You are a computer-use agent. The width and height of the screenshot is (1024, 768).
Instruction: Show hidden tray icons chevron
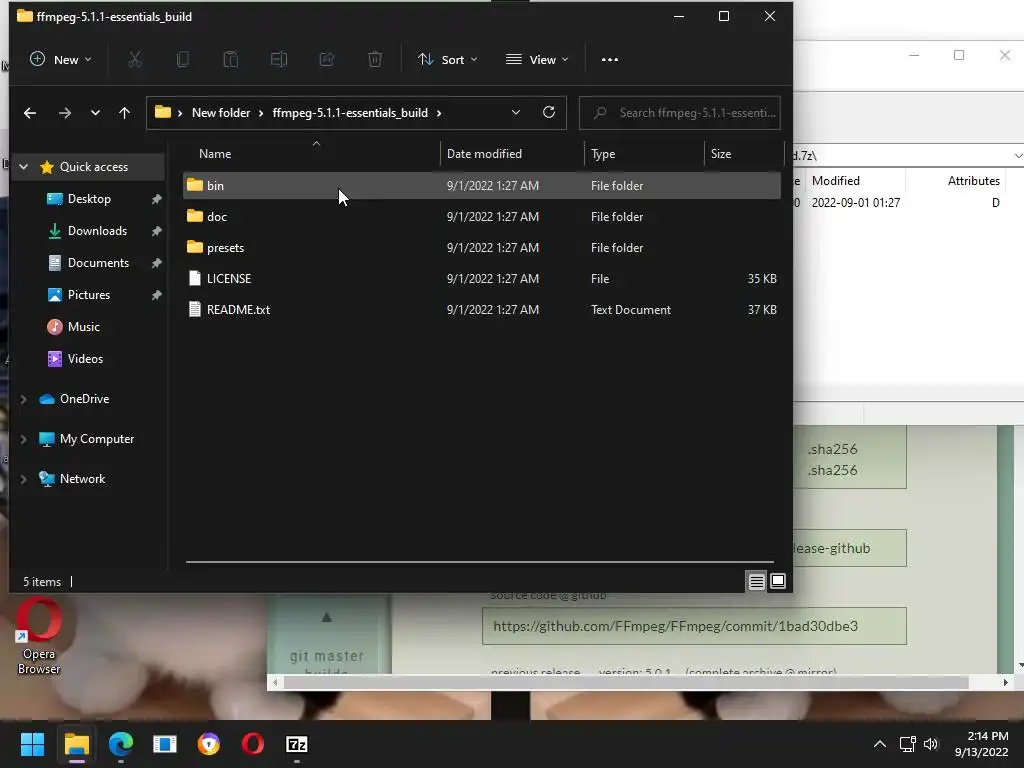click(880, 744)
